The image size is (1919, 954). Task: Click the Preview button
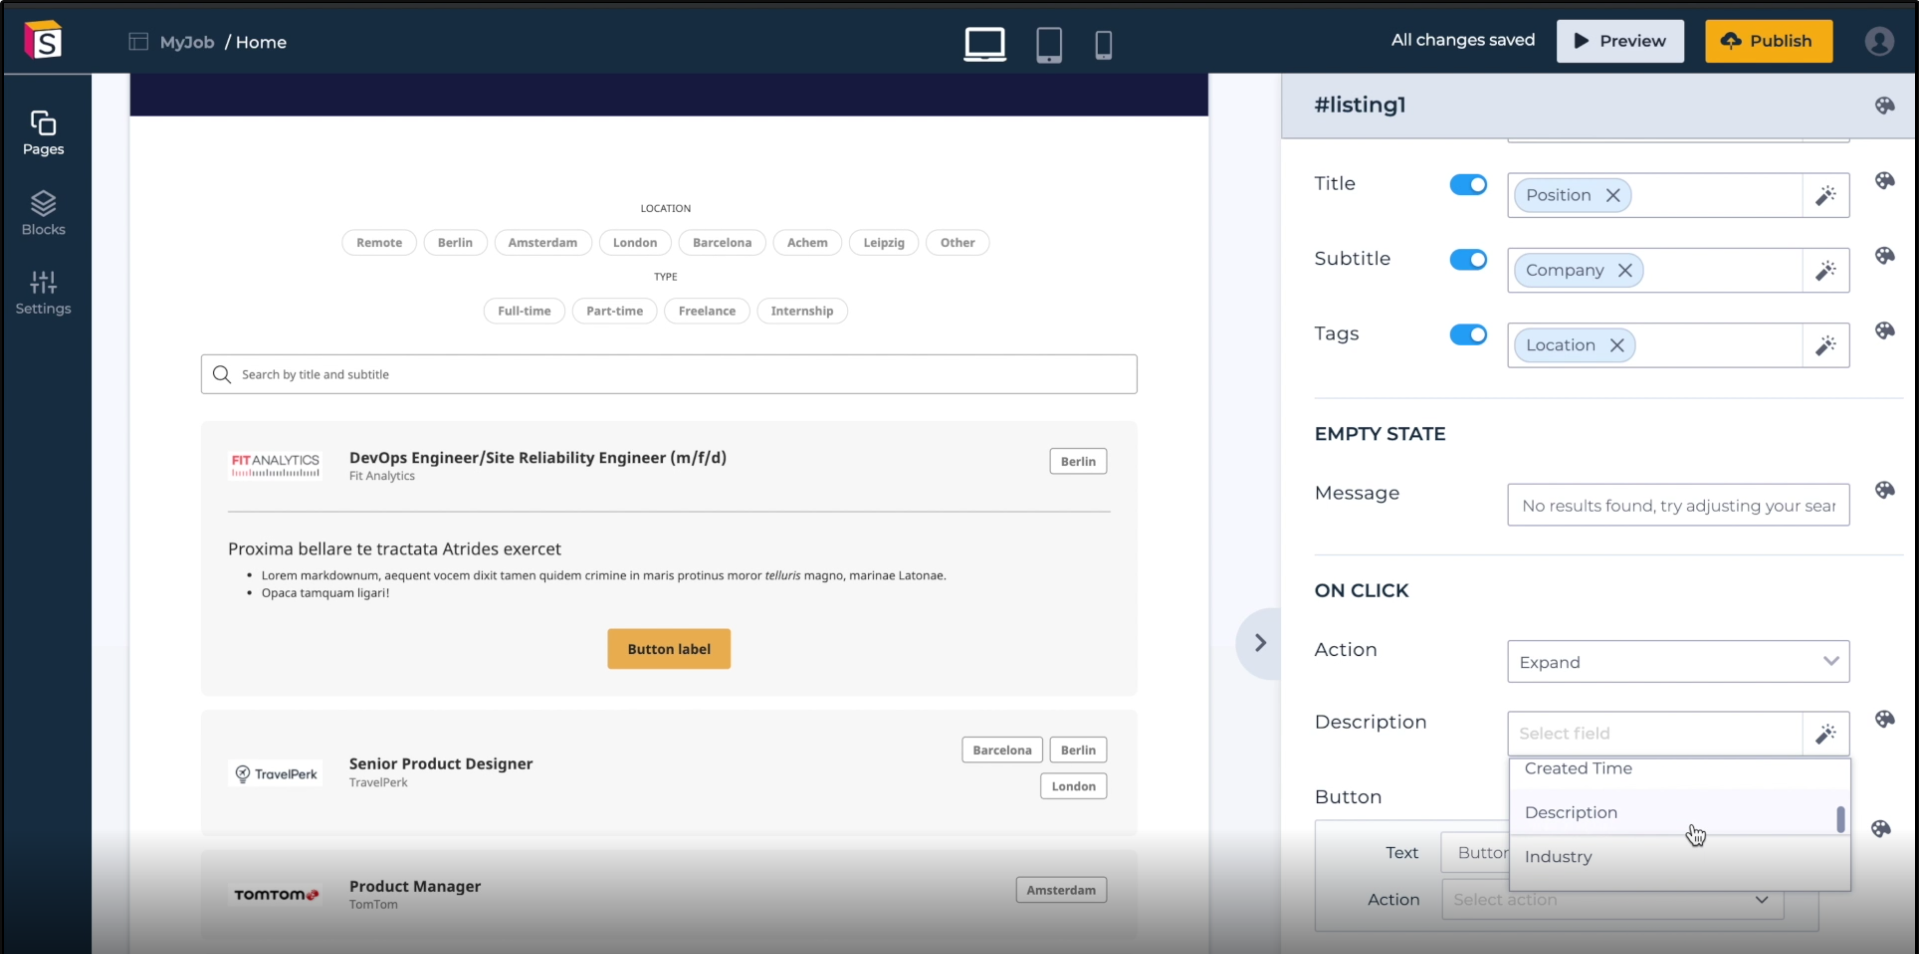(1619, 41)
